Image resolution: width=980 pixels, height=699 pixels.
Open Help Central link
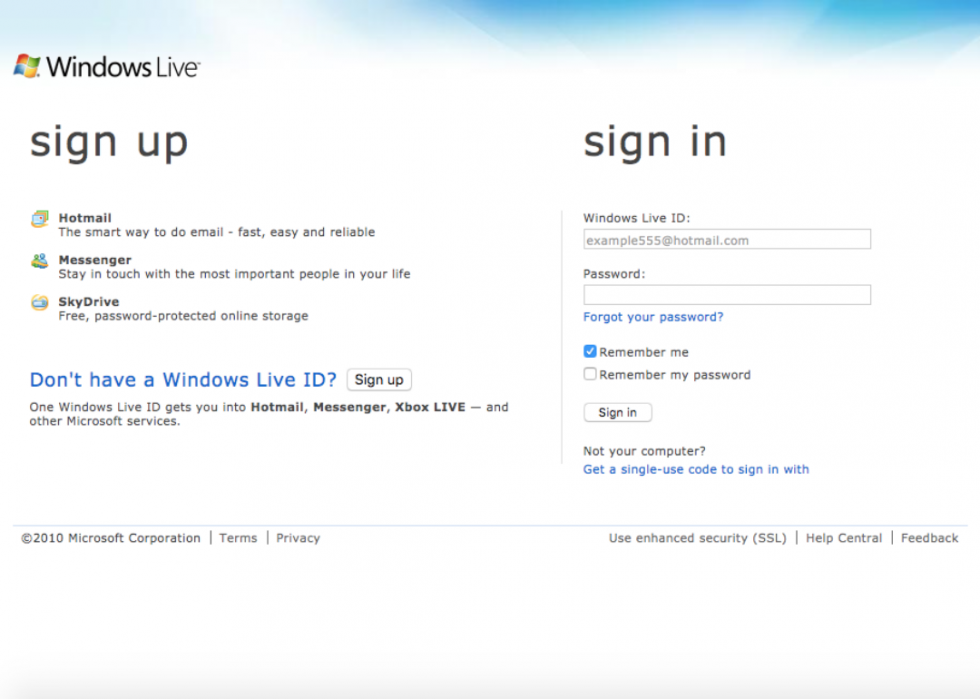coord(844,538)
